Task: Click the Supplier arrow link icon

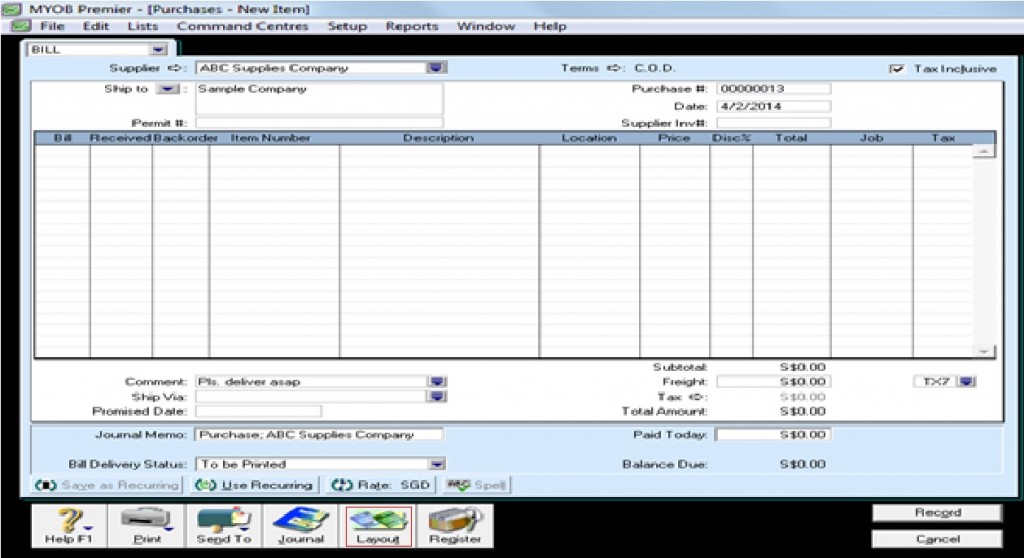Action: tap(175, 68)
